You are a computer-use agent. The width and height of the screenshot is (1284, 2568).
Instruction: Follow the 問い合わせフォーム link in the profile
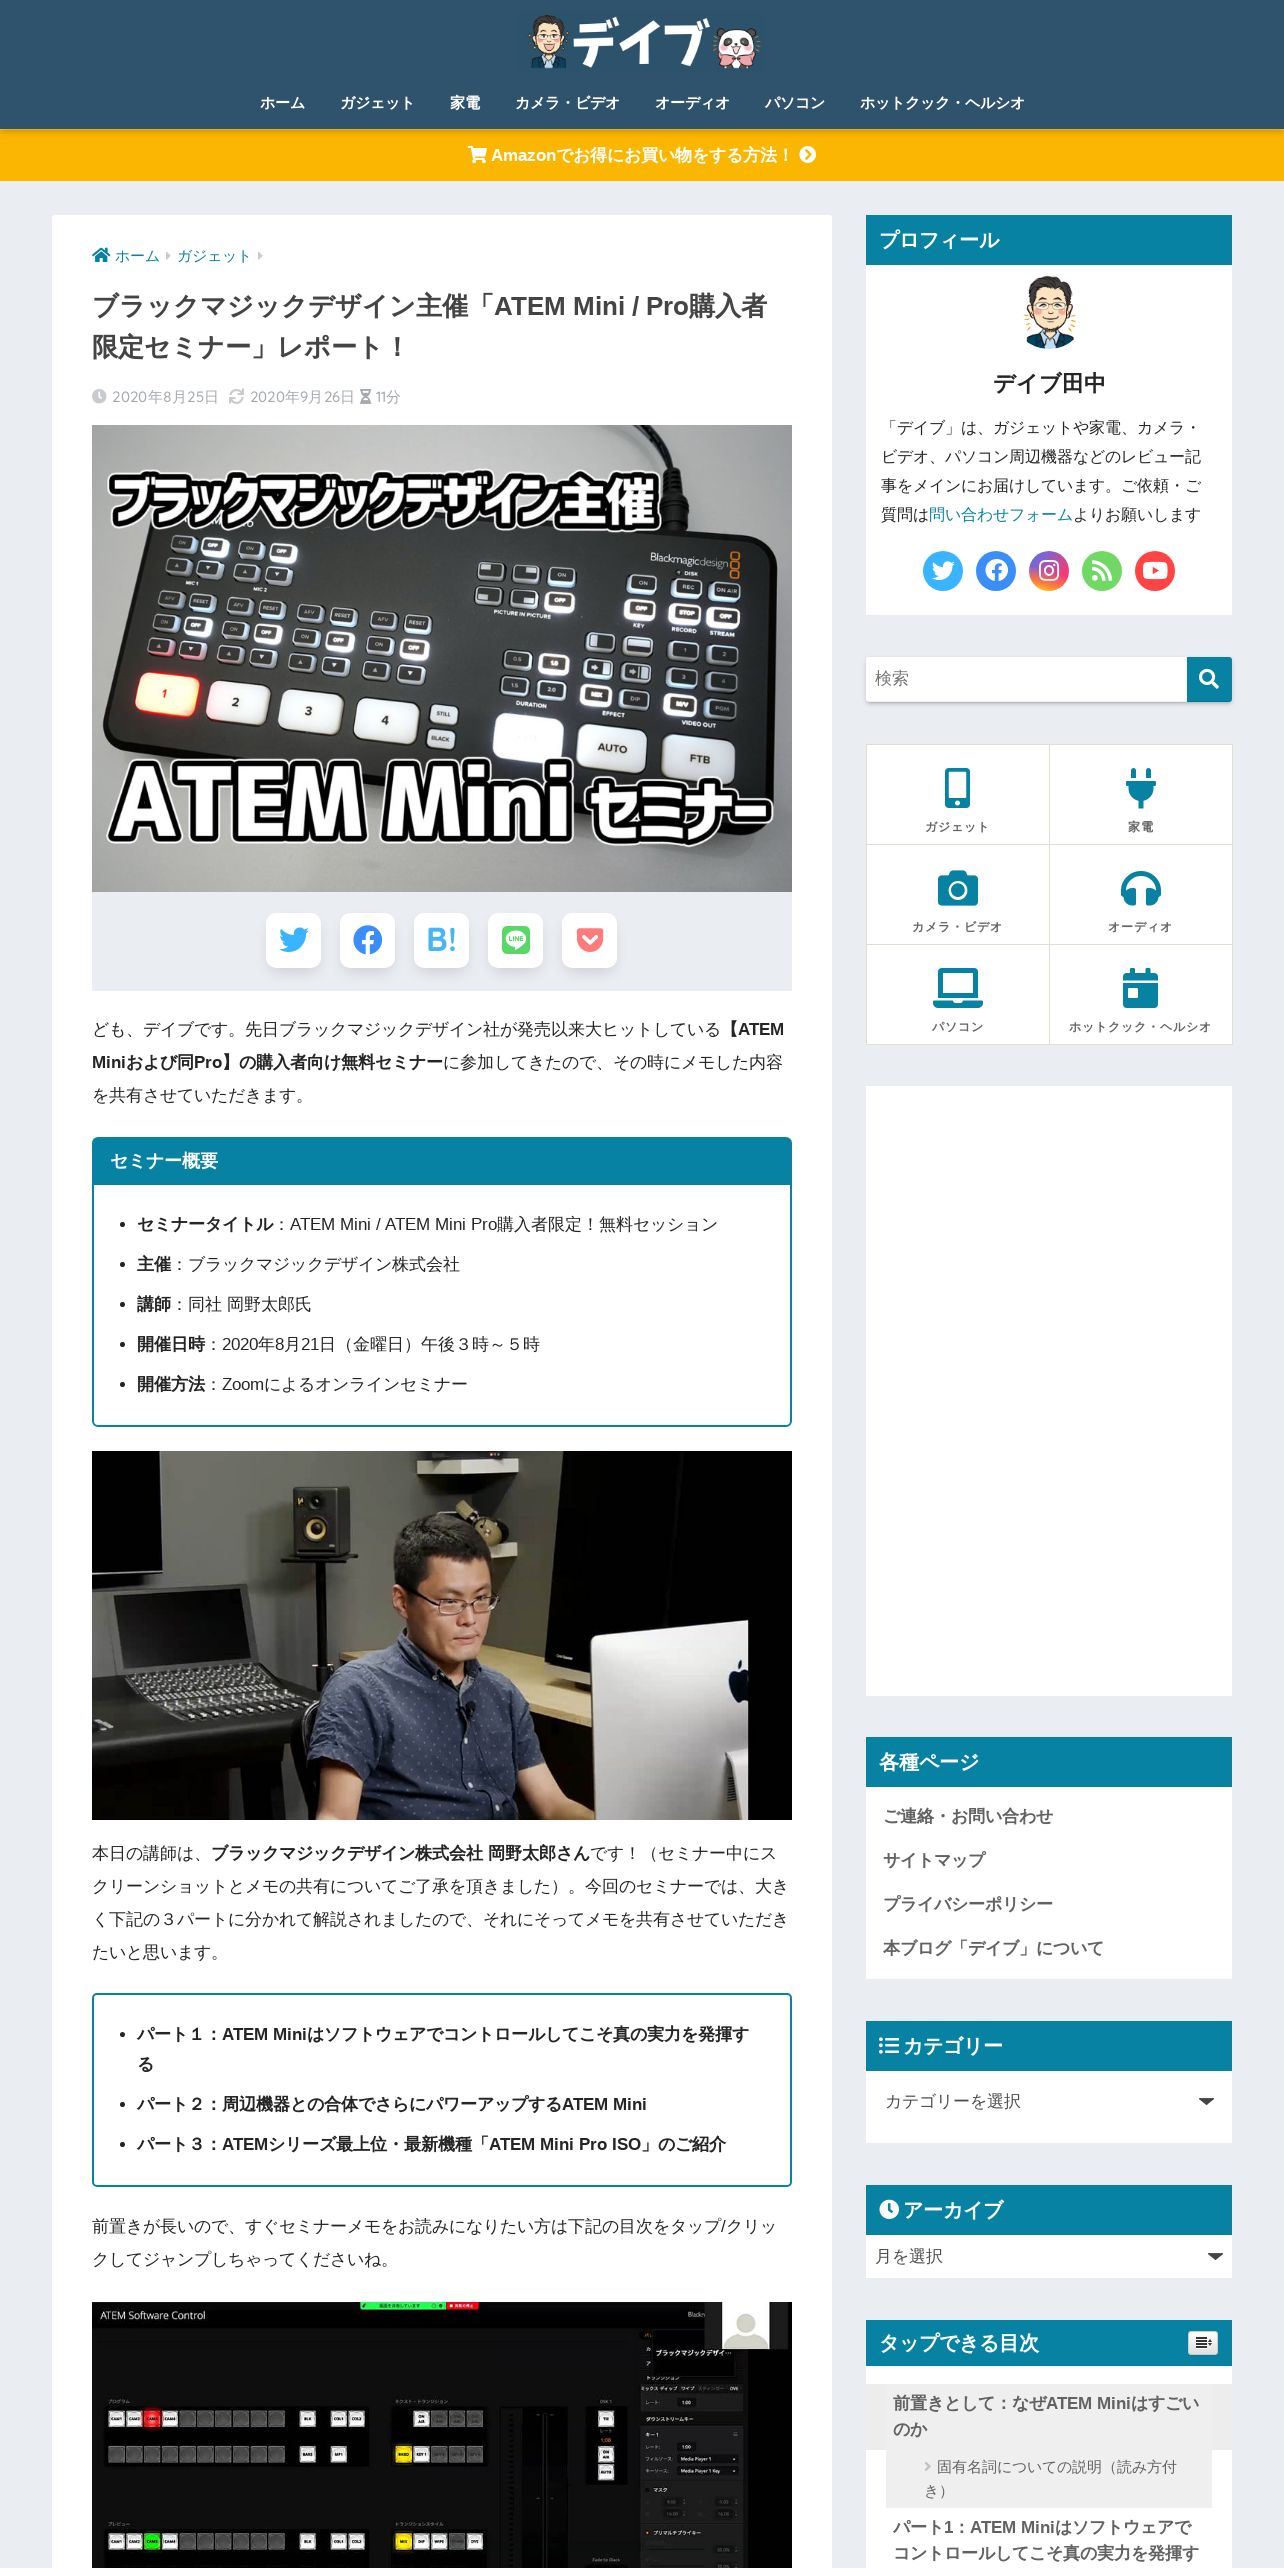(x=1000, y=515)
